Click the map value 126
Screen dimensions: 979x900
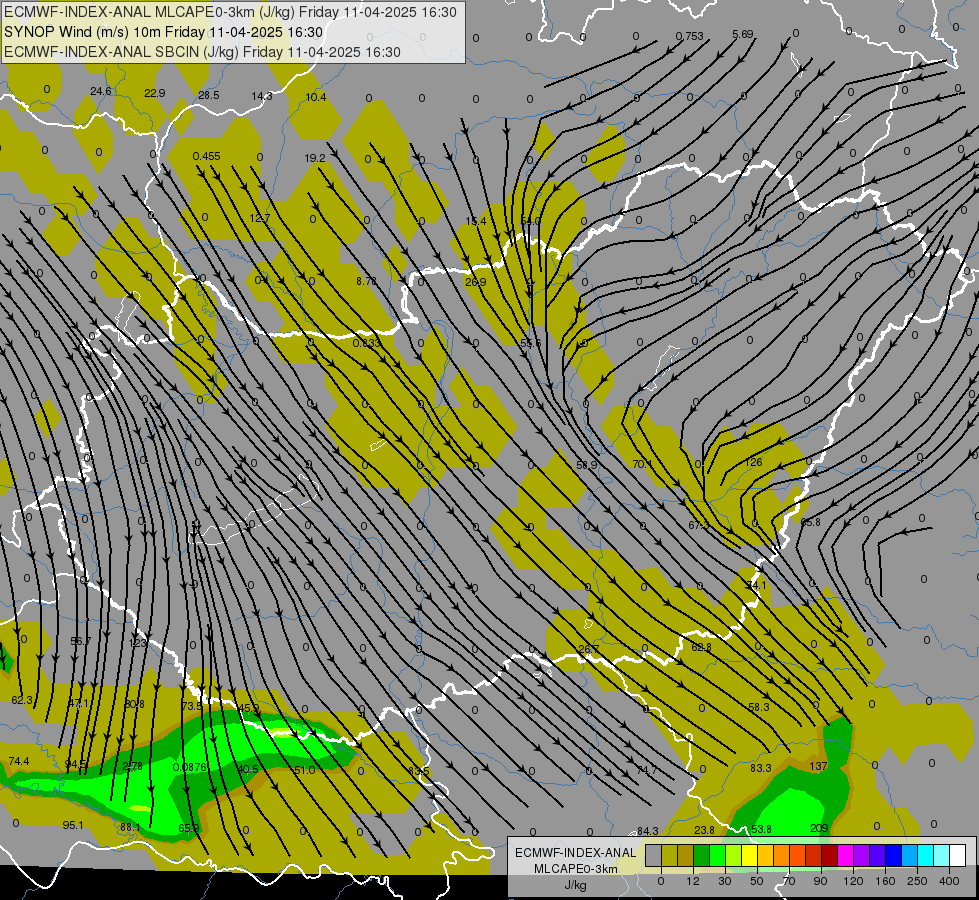pyautogui.click(x=754, y=462)
